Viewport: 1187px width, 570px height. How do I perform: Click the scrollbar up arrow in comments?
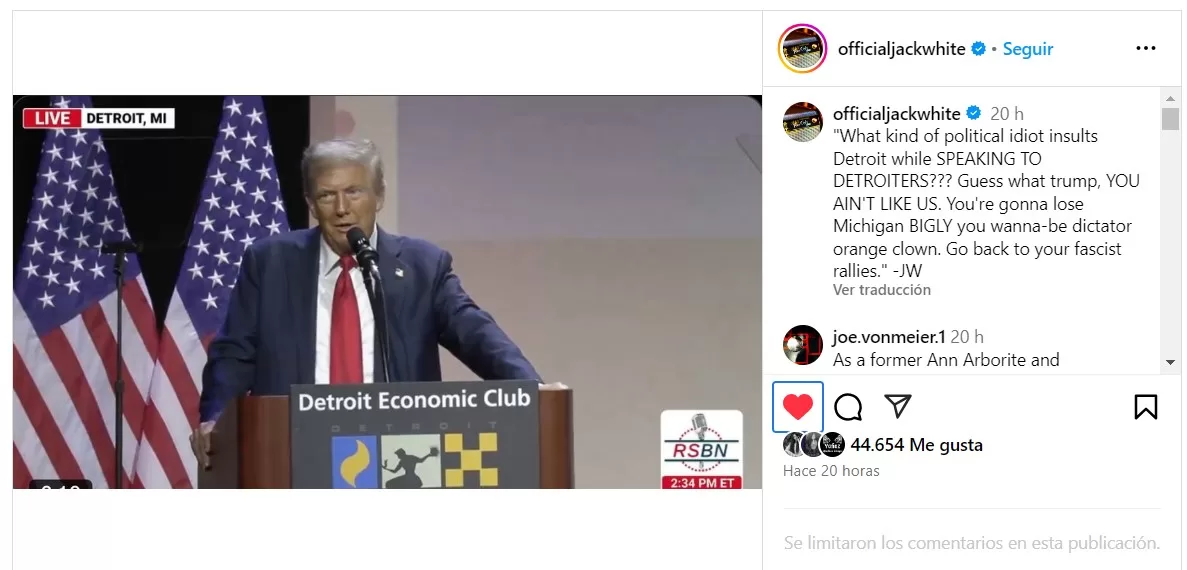point(1170,98)
